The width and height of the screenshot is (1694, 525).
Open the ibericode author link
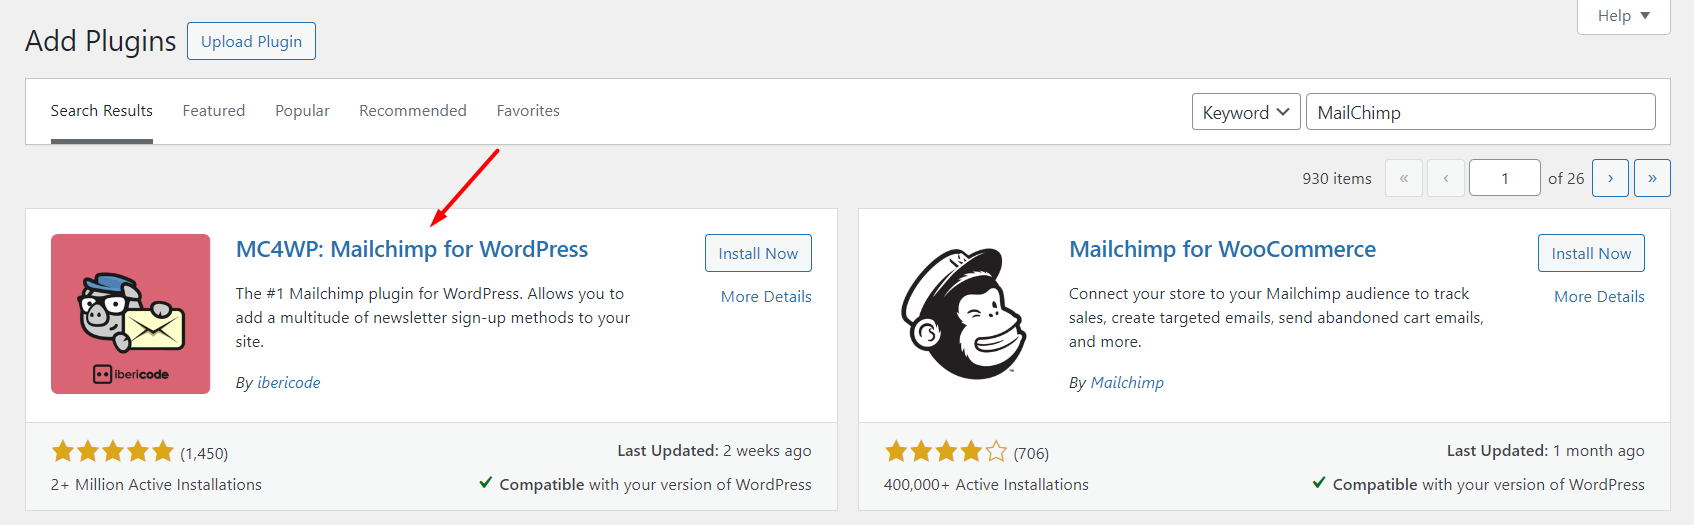(289, 382)
